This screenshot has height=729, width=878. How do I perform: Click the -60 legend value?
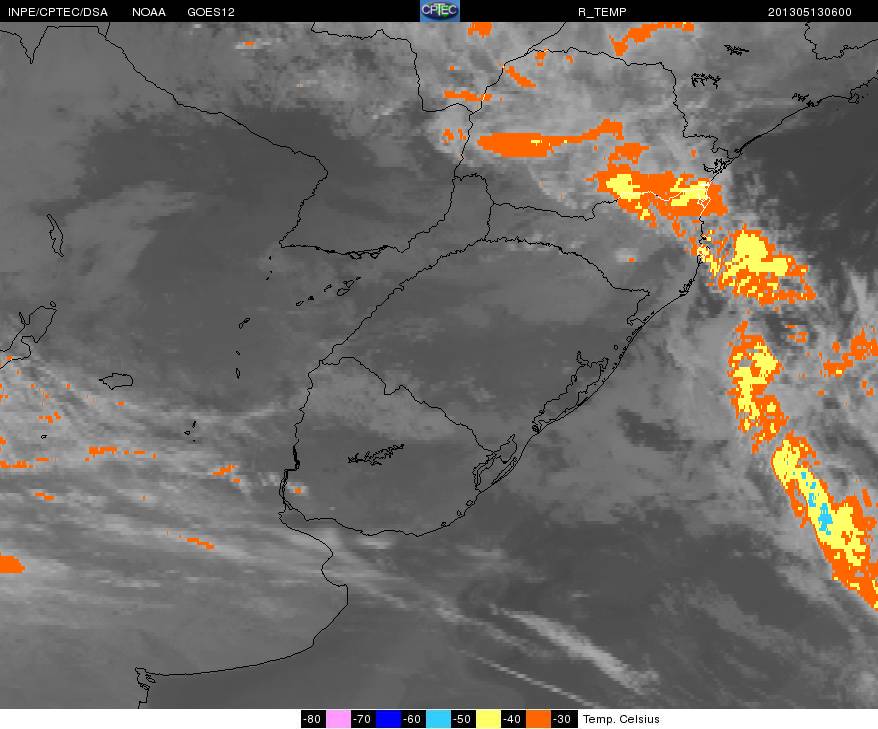pyautogui.click(x=413, y=719)
